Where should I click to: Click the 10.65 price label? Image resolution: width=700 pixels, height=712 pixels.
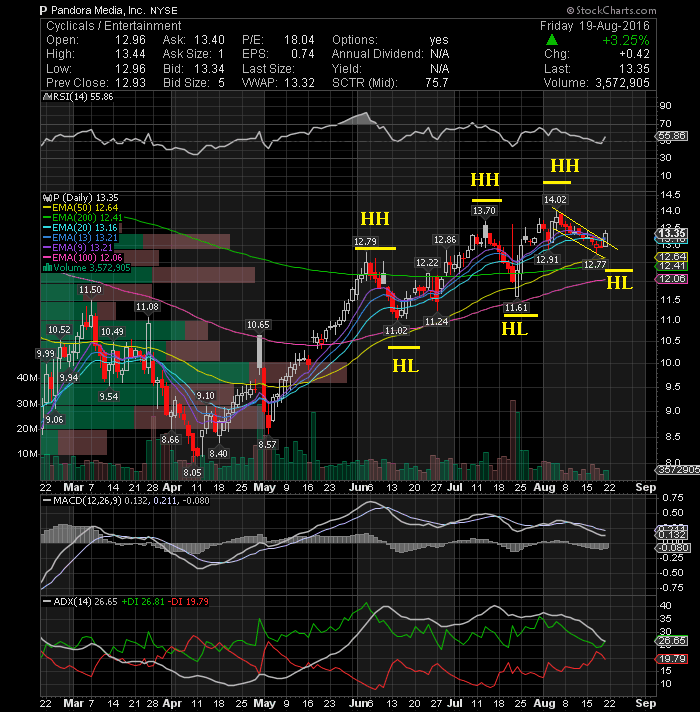(x=258, y=325)
